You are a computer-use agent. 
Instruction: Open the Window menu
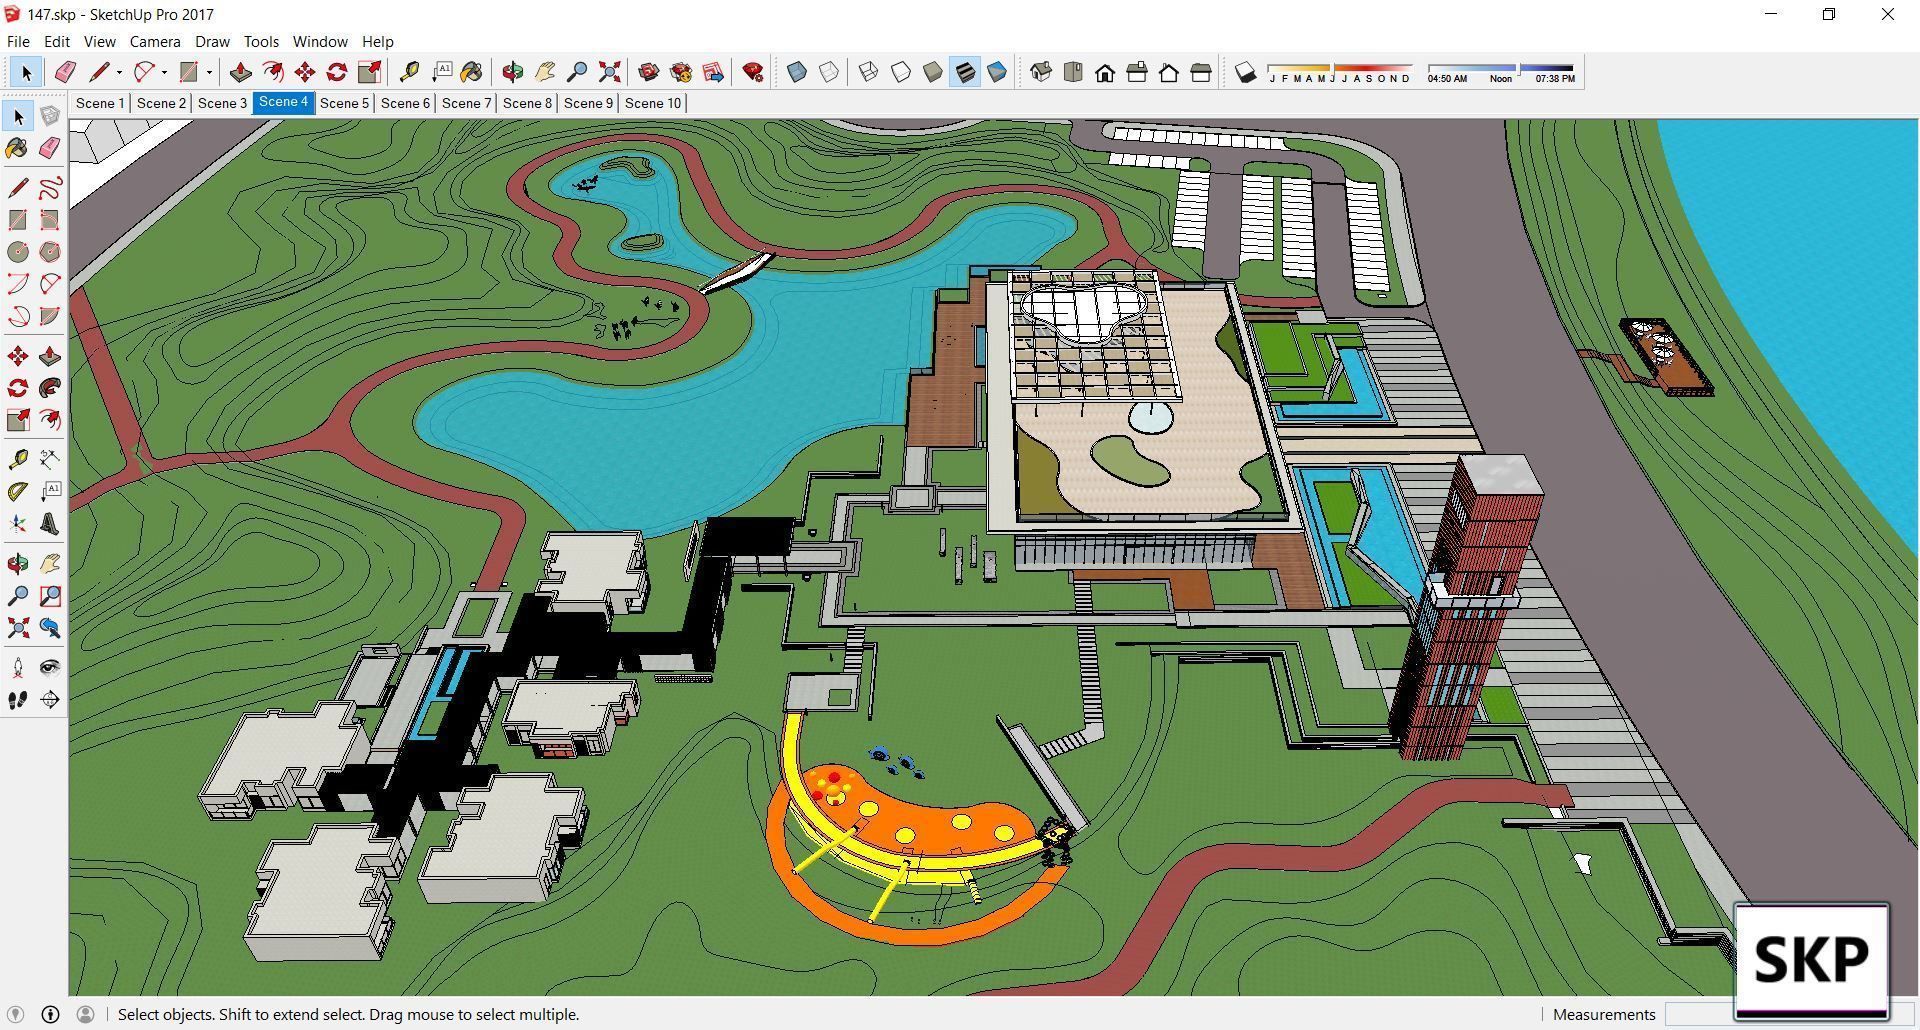coord(320,41)
